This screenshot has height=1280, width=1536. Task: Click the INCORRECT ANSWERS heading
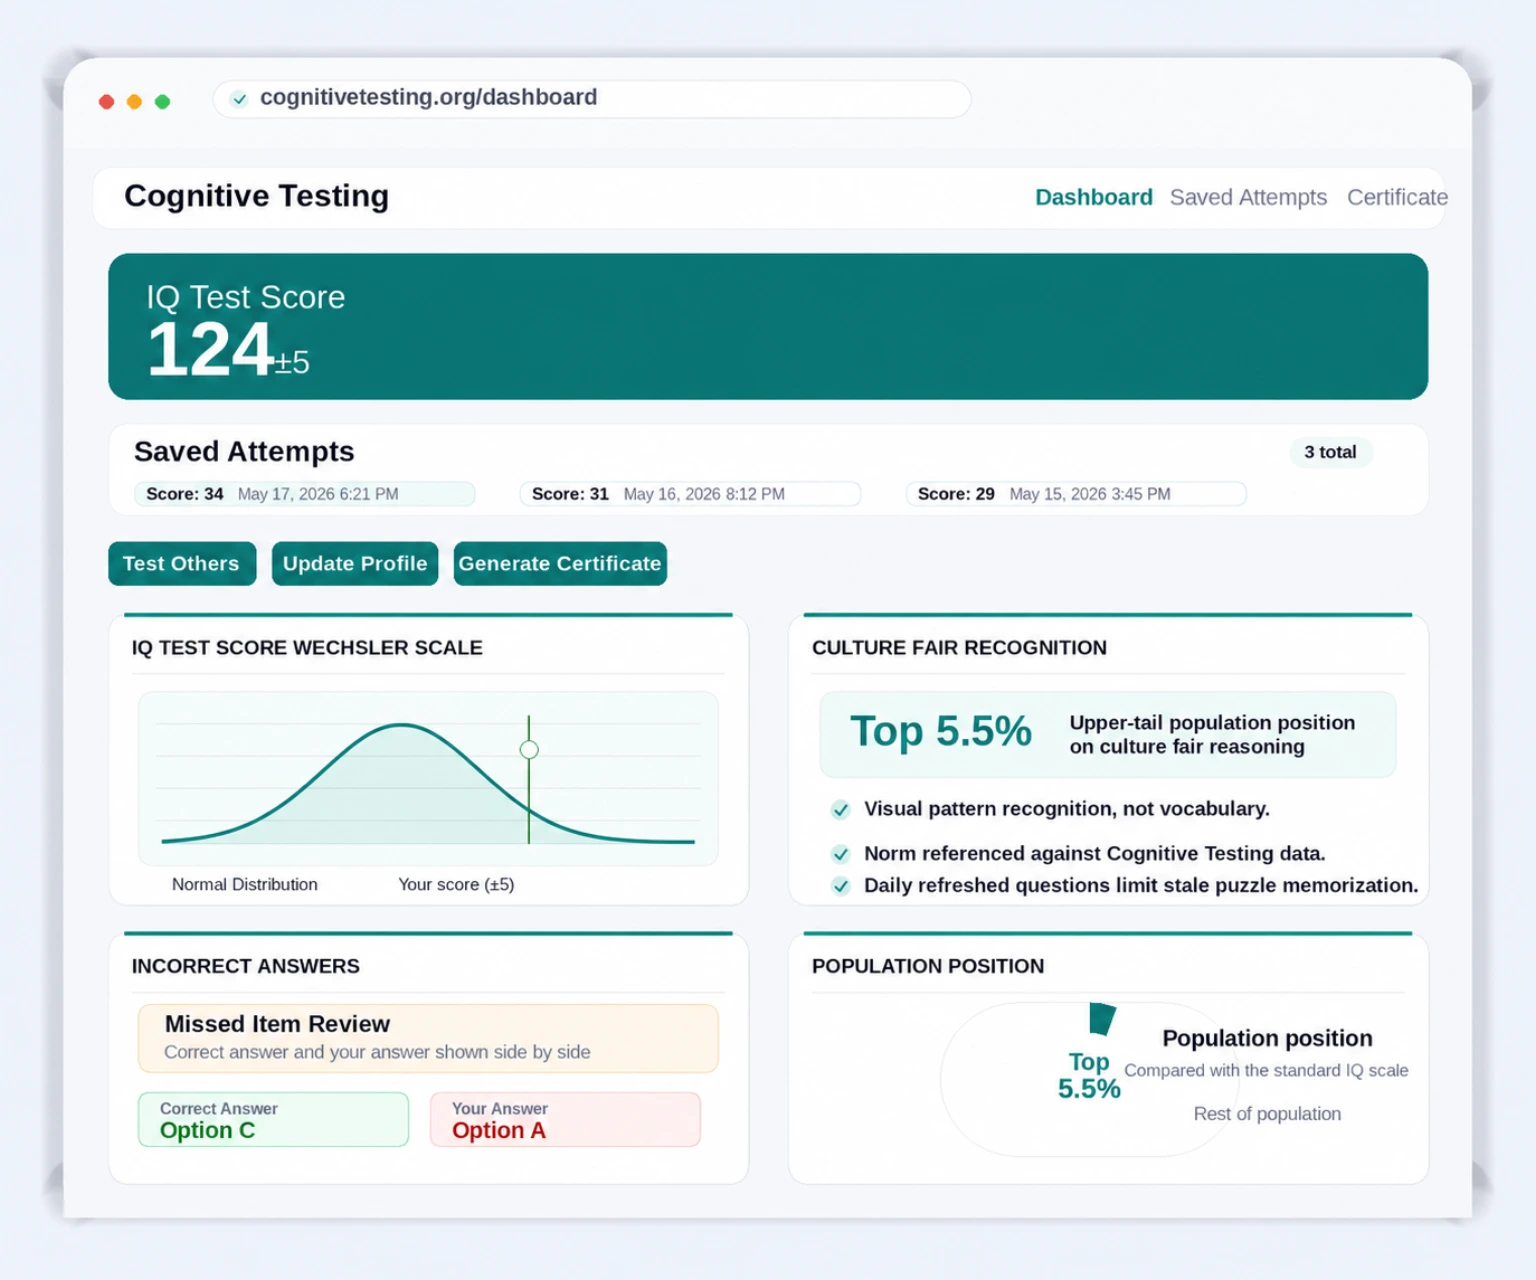click(246, 967)
